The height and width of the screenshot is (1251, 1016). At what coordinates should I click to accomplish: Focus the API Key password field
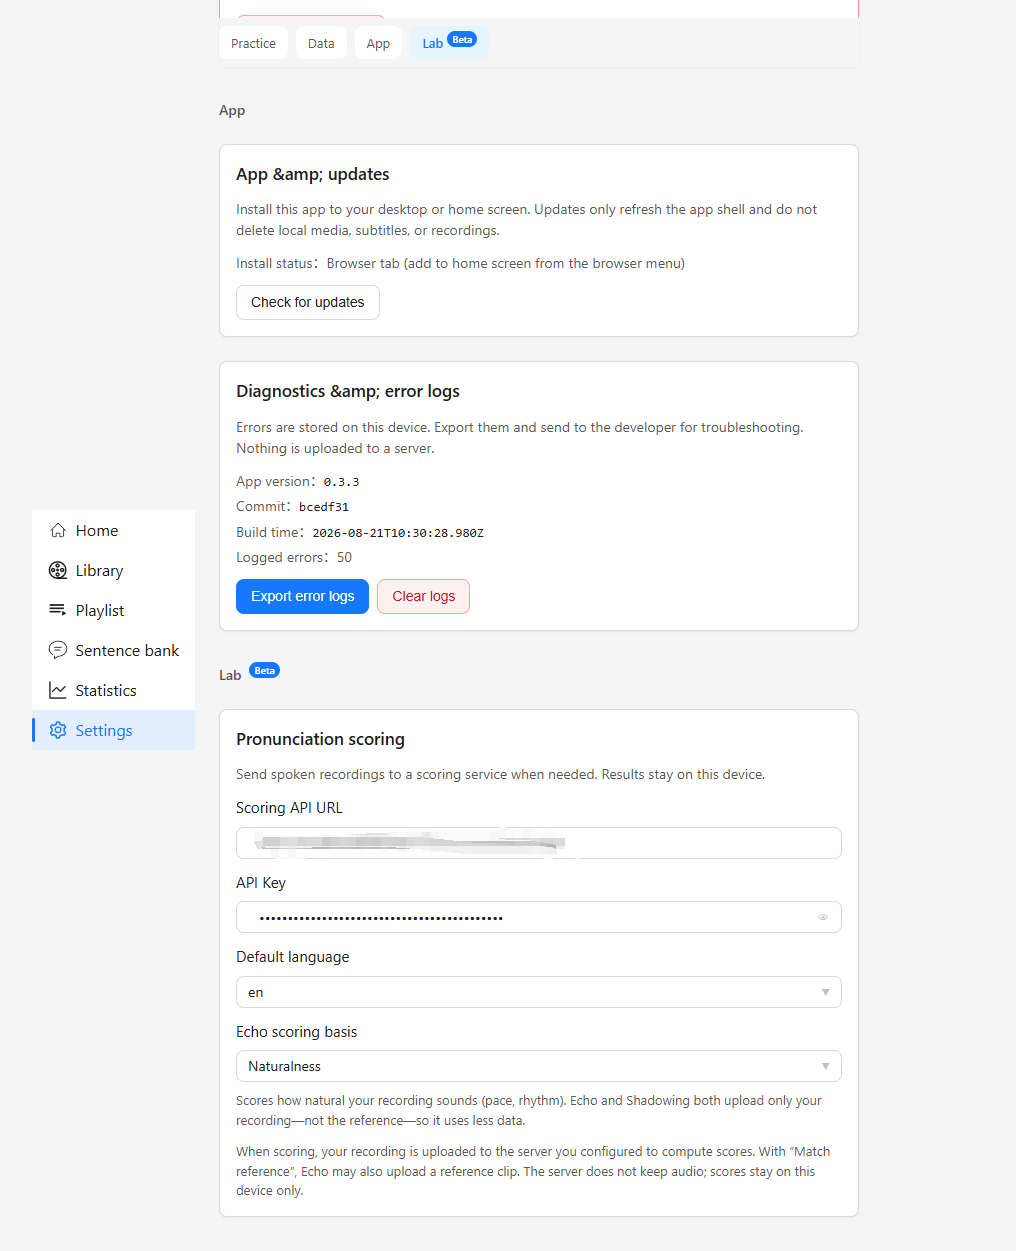pyautogui.click(x=539, y=917)
